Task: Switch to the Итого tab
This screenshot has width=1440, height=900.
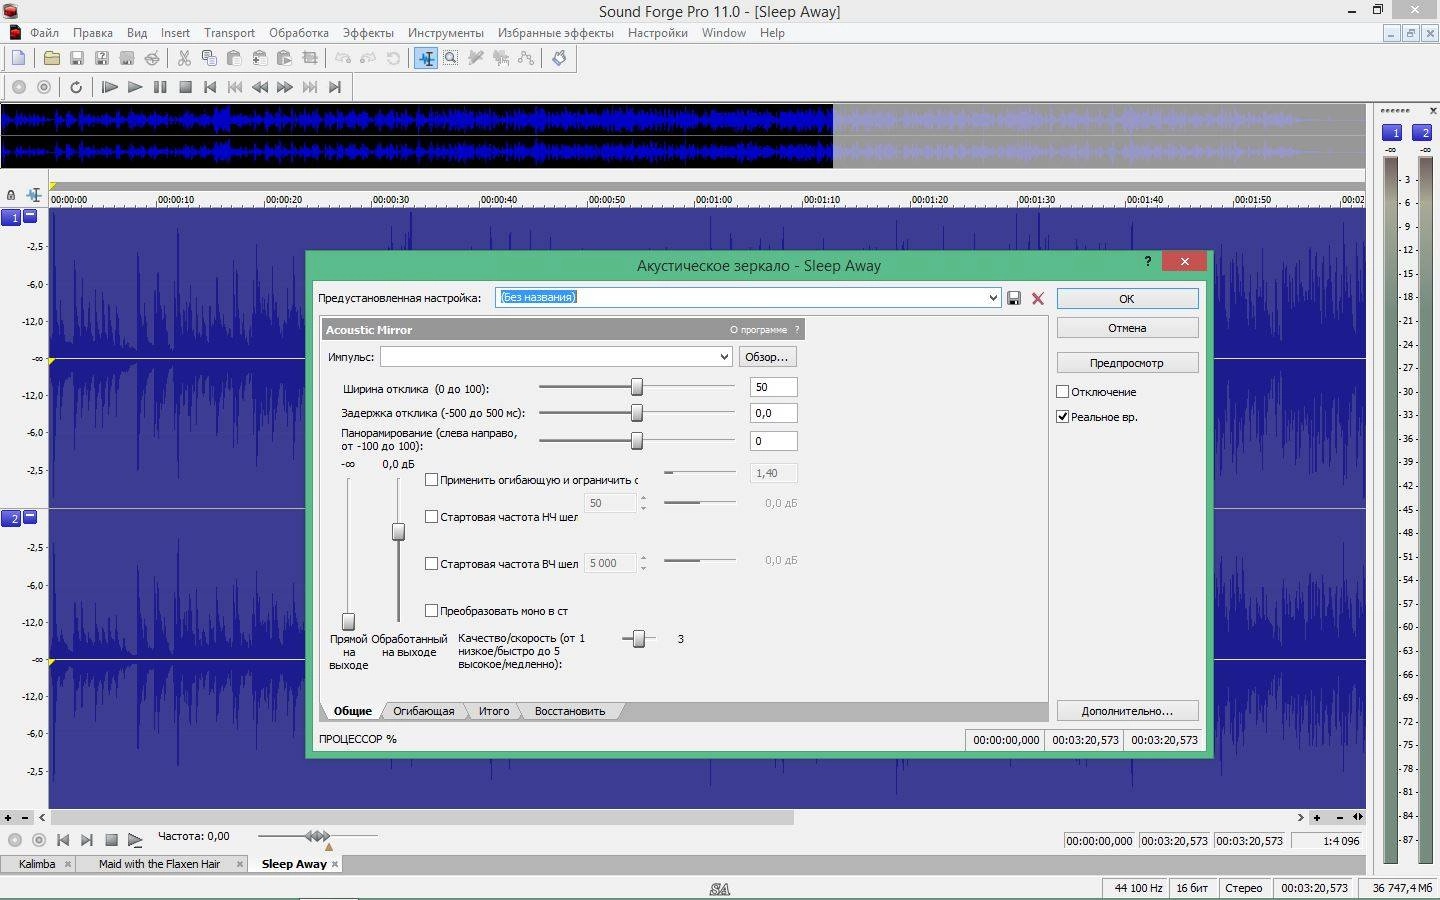Action: 494,711
